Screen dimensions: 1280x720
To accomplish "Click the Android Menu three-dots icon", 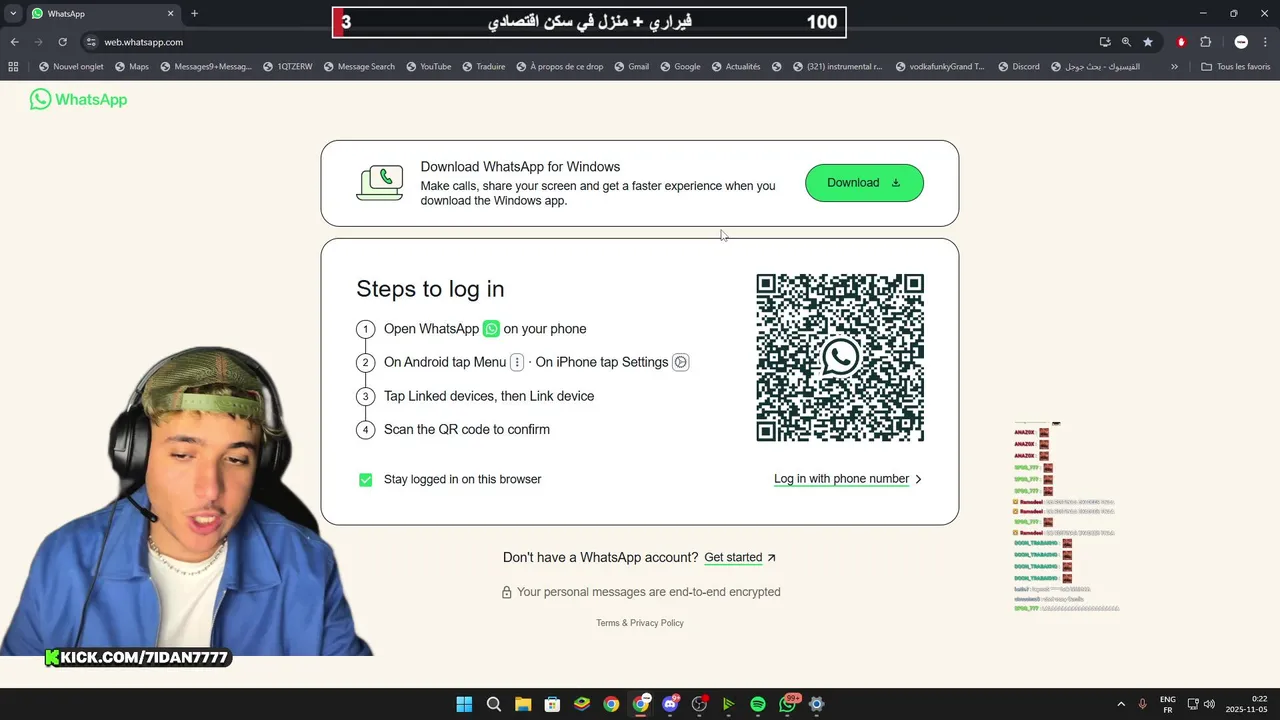I will pos(517,362).
